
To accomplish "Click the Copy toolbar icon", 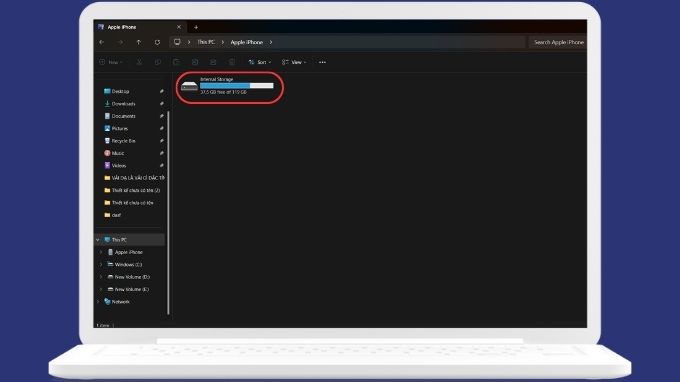I will pos(158,62).
